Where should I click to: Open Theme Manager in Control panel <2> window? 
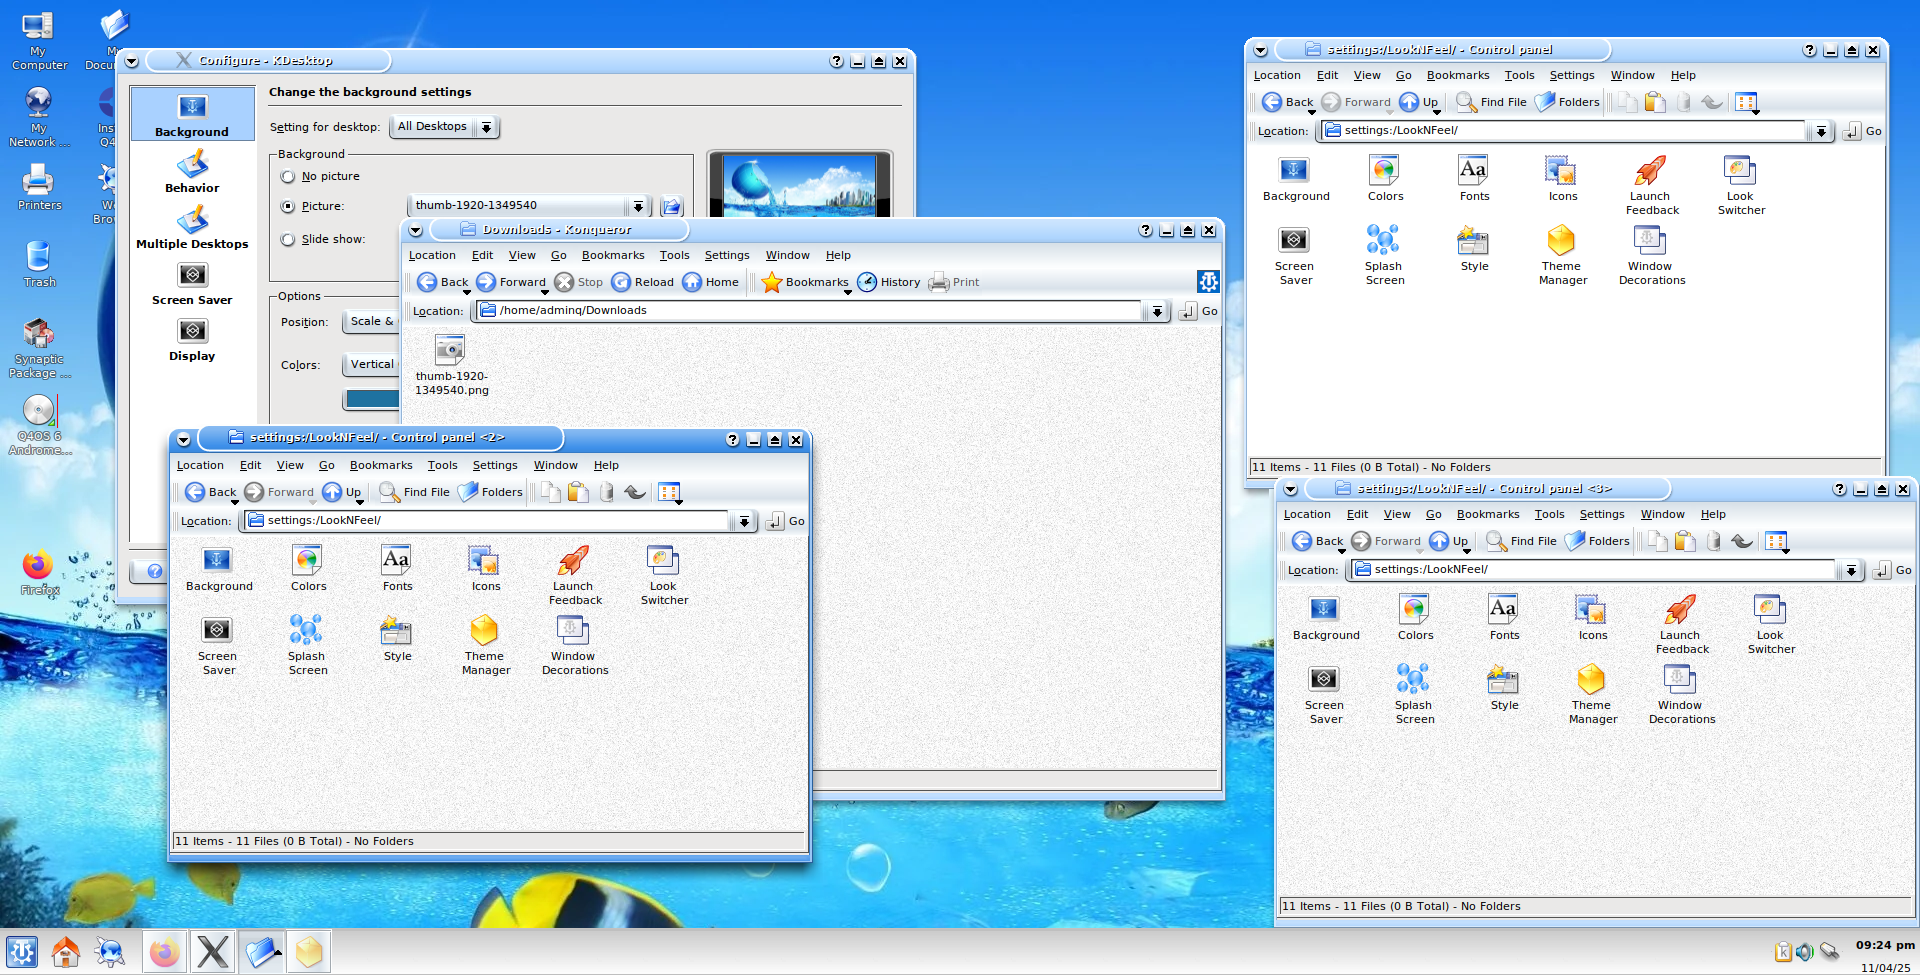pyautogui.click(x=486, y=646)
